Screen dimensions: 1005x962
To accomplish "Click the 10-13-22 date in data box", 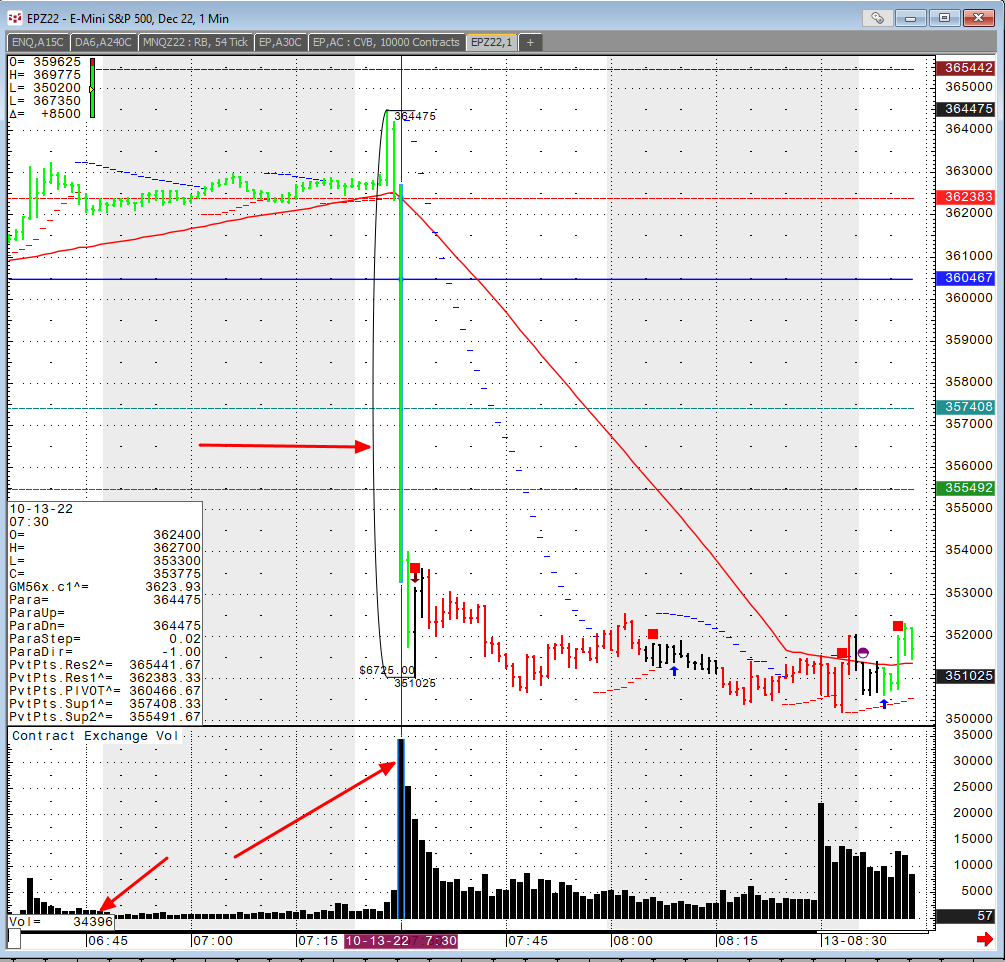I will tap(41, 509).
